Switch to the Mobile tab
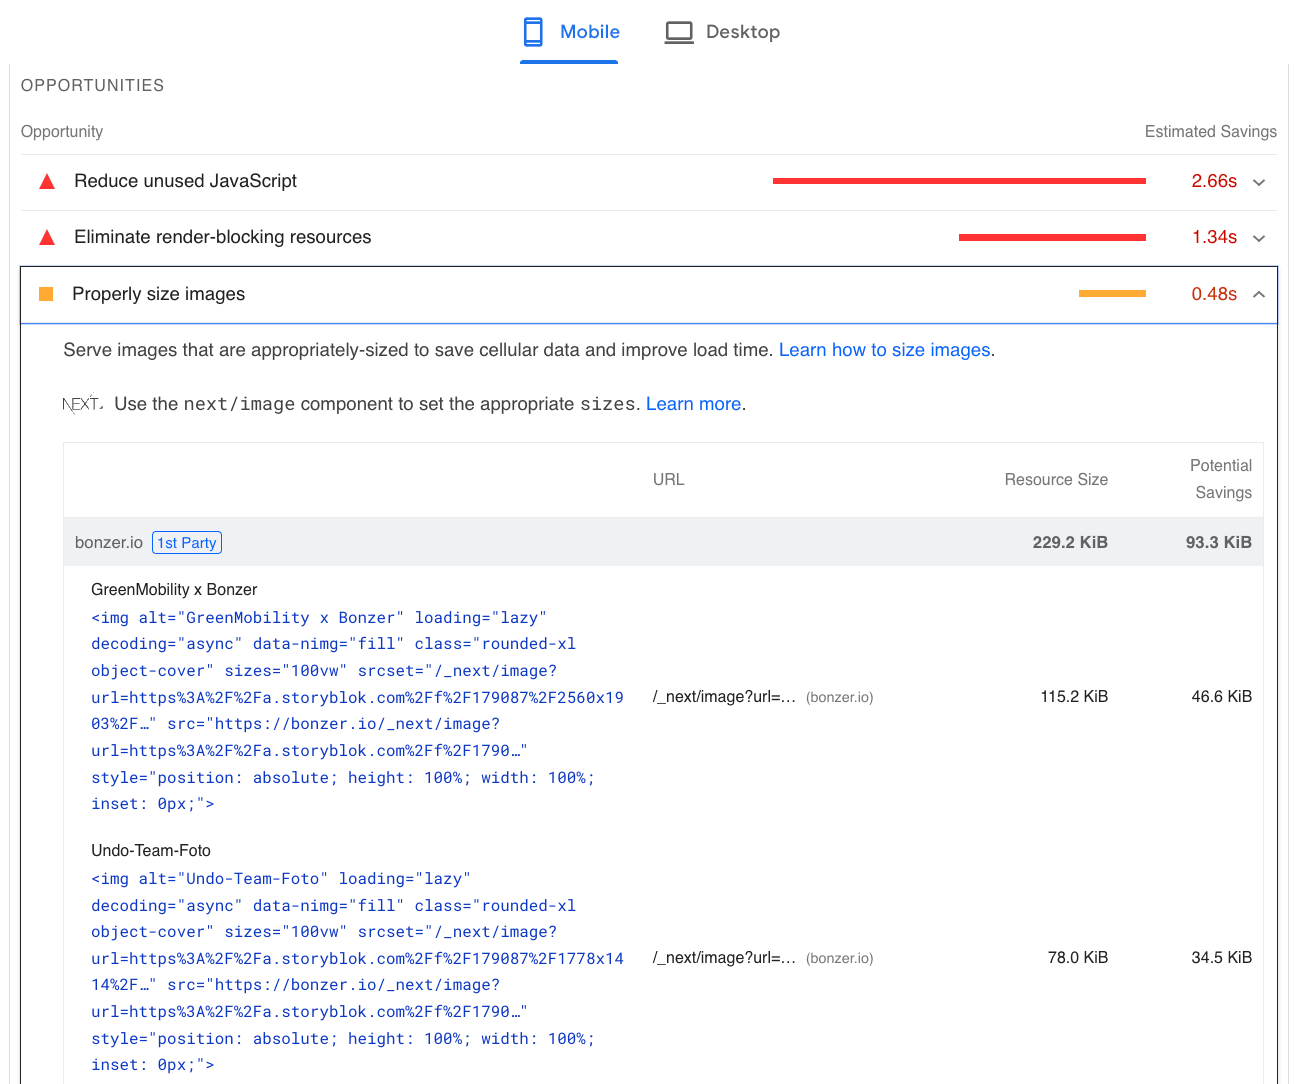This screenshot has height=1084, width=1294. point(569,32)
